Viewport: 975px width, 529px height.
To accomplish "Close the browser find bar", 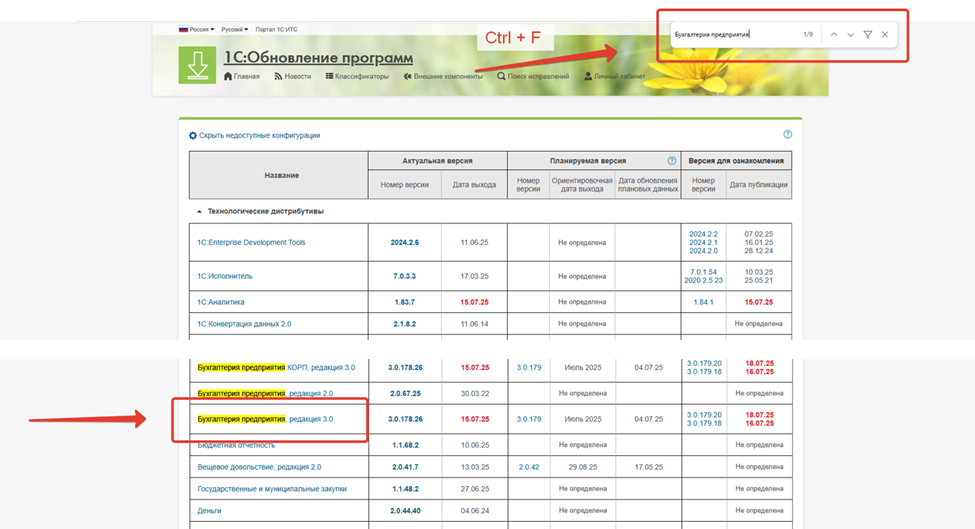I will [x=885, y=35].
